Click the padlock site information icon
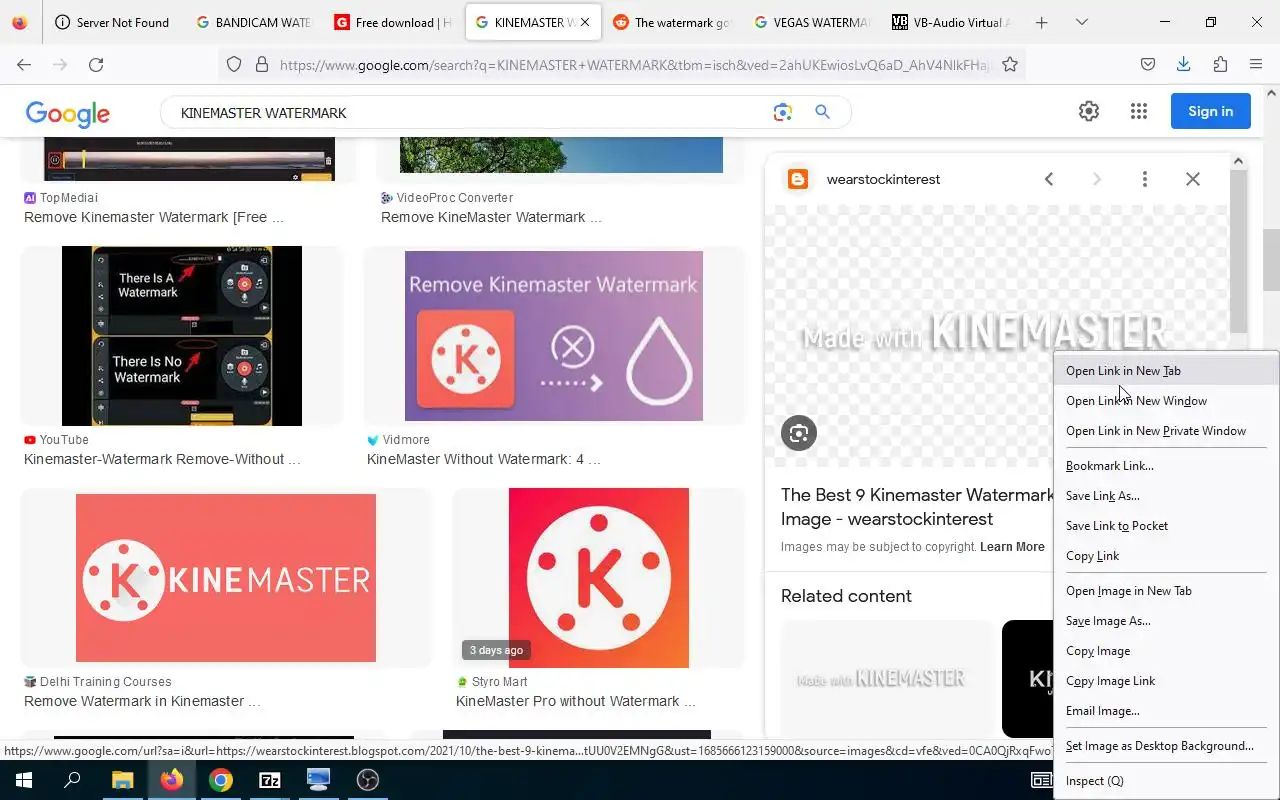This screenshot has width=1280, height=800. (x=262, y=64)
